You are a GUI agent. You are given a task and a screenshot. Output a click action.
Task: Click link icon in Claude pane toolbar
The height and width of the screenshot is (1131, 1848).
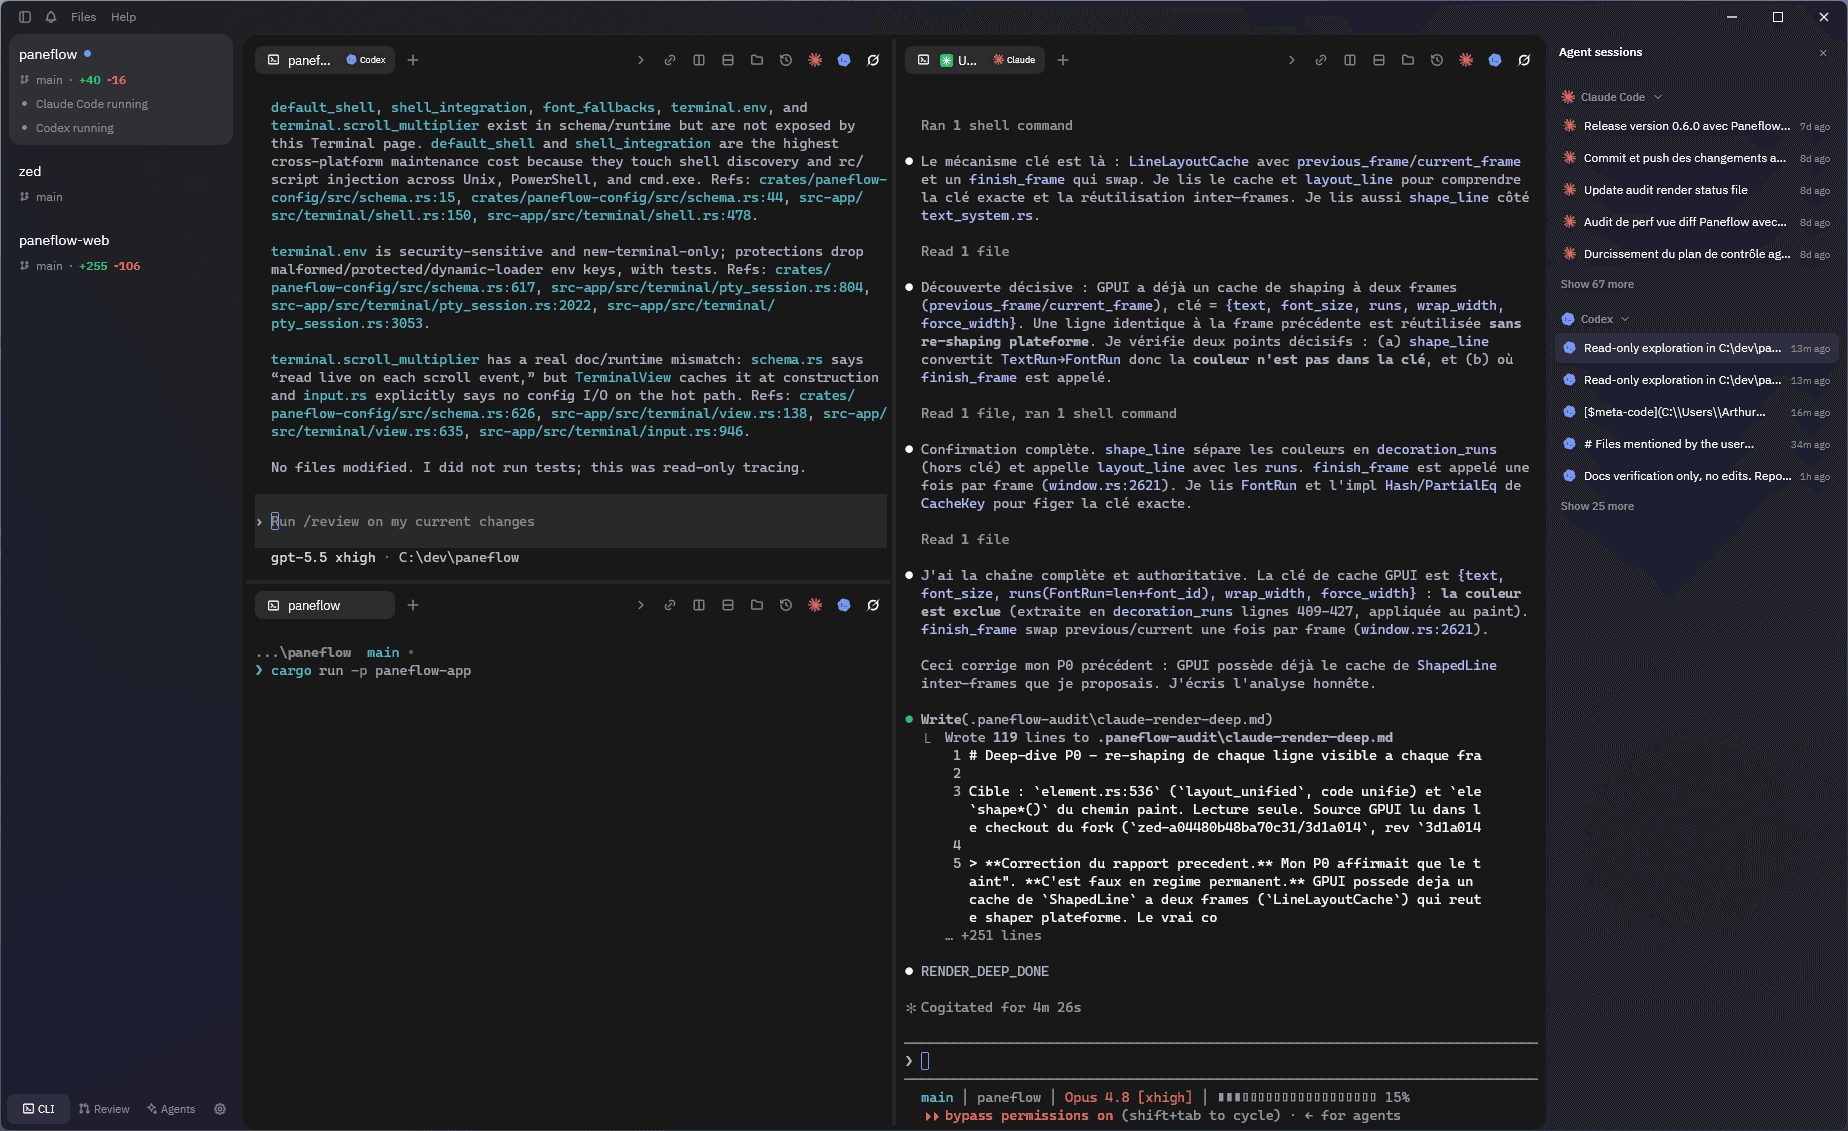pyautogui.click(x=1321, y=60)
